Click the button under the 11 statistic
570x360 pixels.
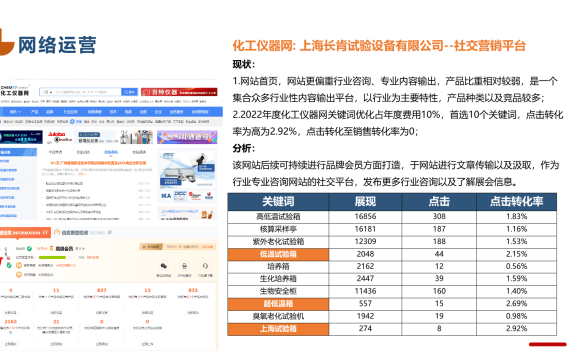pyautogui.click(x=56, y=312)
